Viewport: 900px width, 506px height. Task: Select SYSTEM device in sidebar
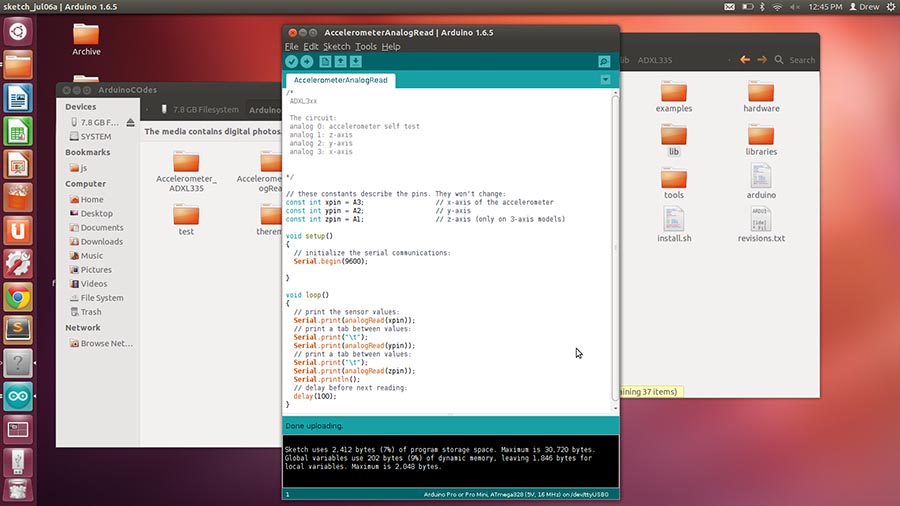click(91, 137)
